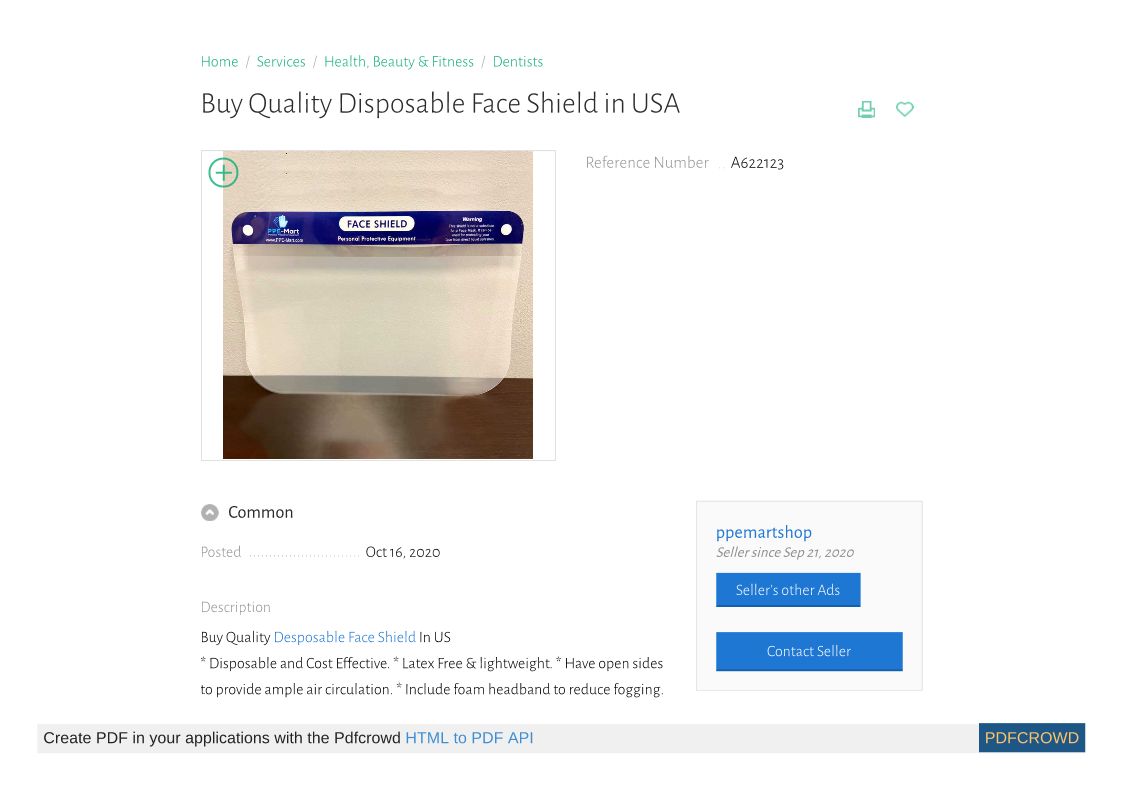This screenshot has width=1123, height=795.
Task: Select the Common section heading
Action: point(261,513)
